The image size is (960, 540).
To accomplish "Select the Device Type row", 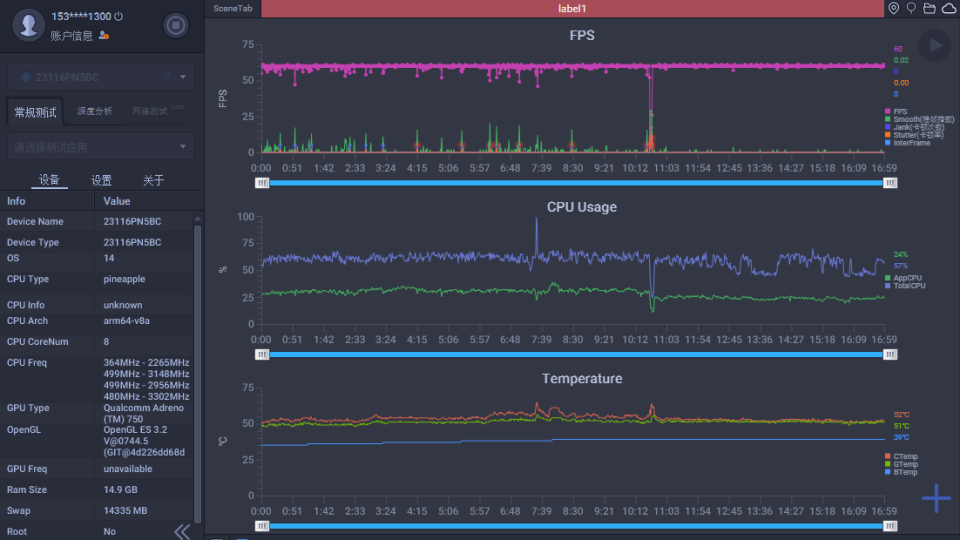I will [97, 242].
